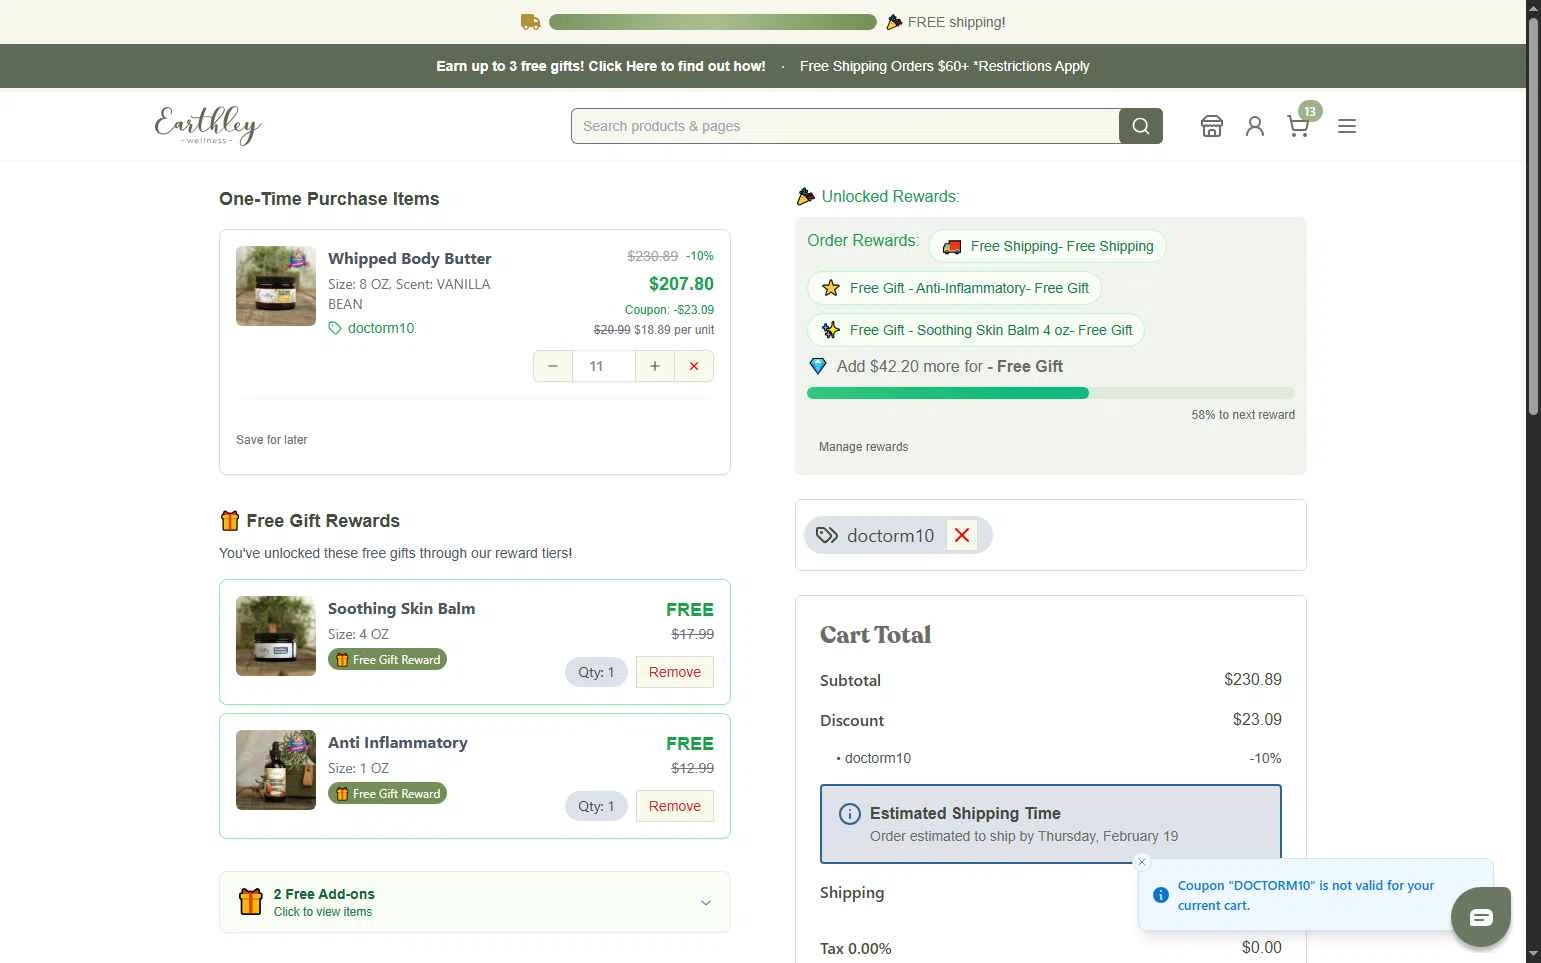The image size is (1541, 963).
Task: Click the free shipping progress bar at top
Action: [713, 22]
